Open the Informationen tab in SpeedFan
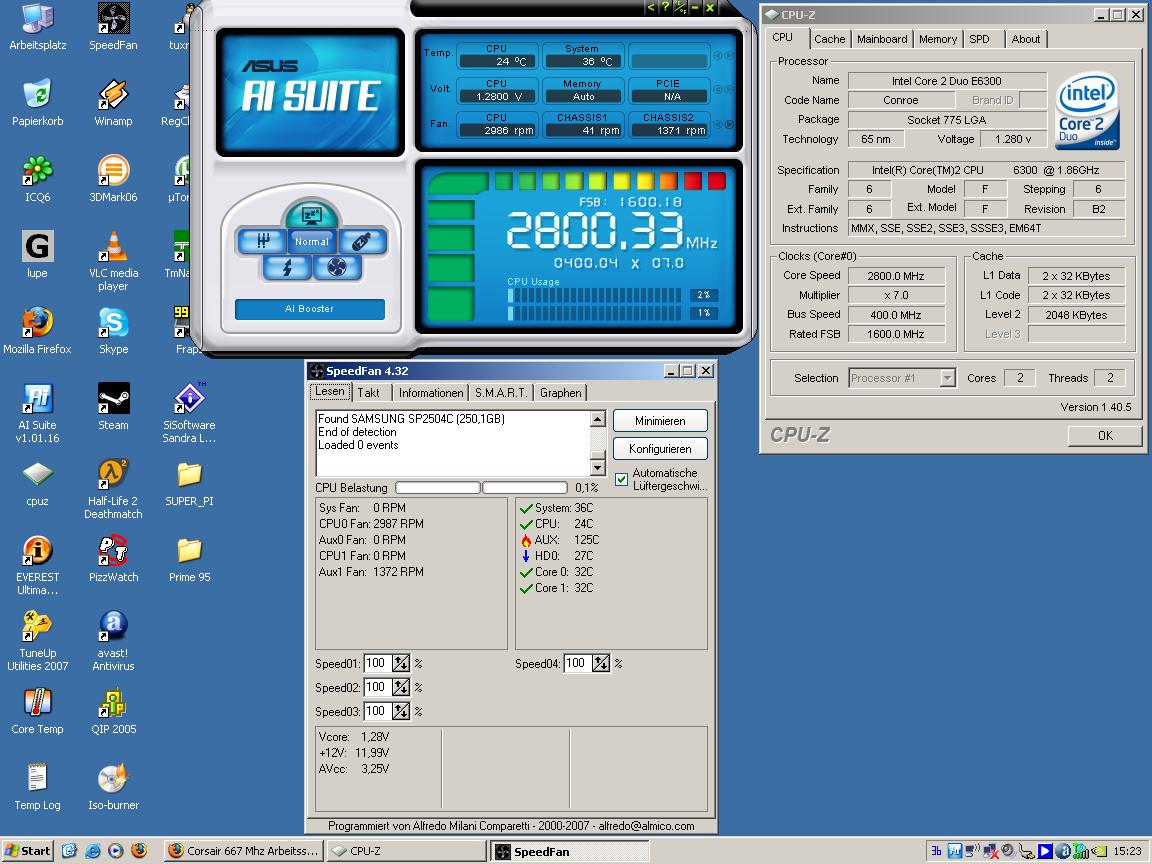The image size is (1152, 864). pos(431,393)
